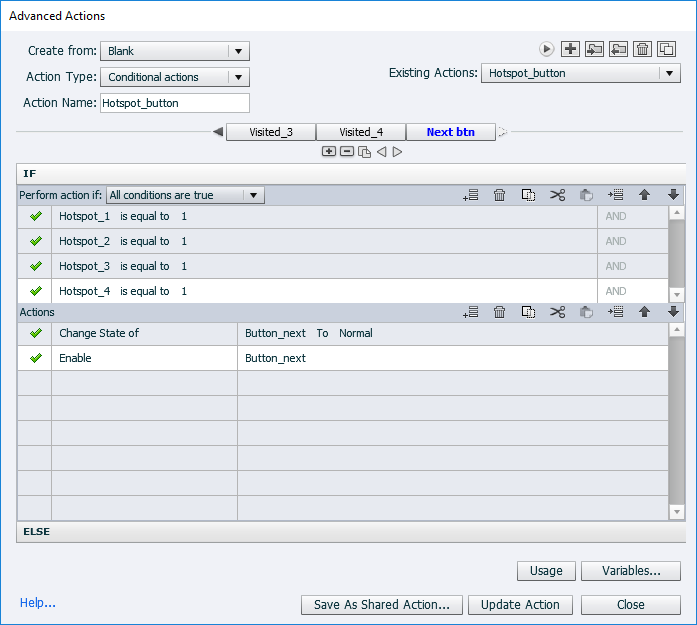
Task: Insert a condition row in the IF toolbar
Action: [616, 195]
